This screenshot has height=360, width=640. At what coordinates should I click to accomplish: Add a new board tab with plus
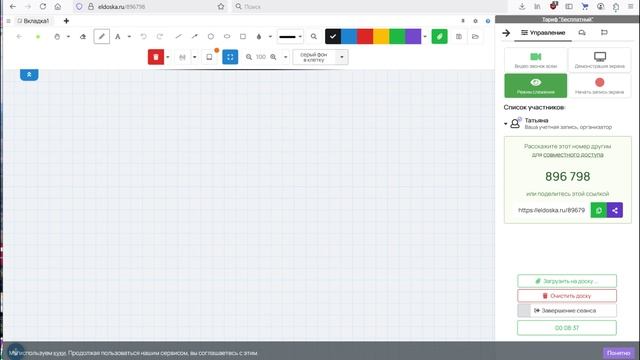point(66,21)
